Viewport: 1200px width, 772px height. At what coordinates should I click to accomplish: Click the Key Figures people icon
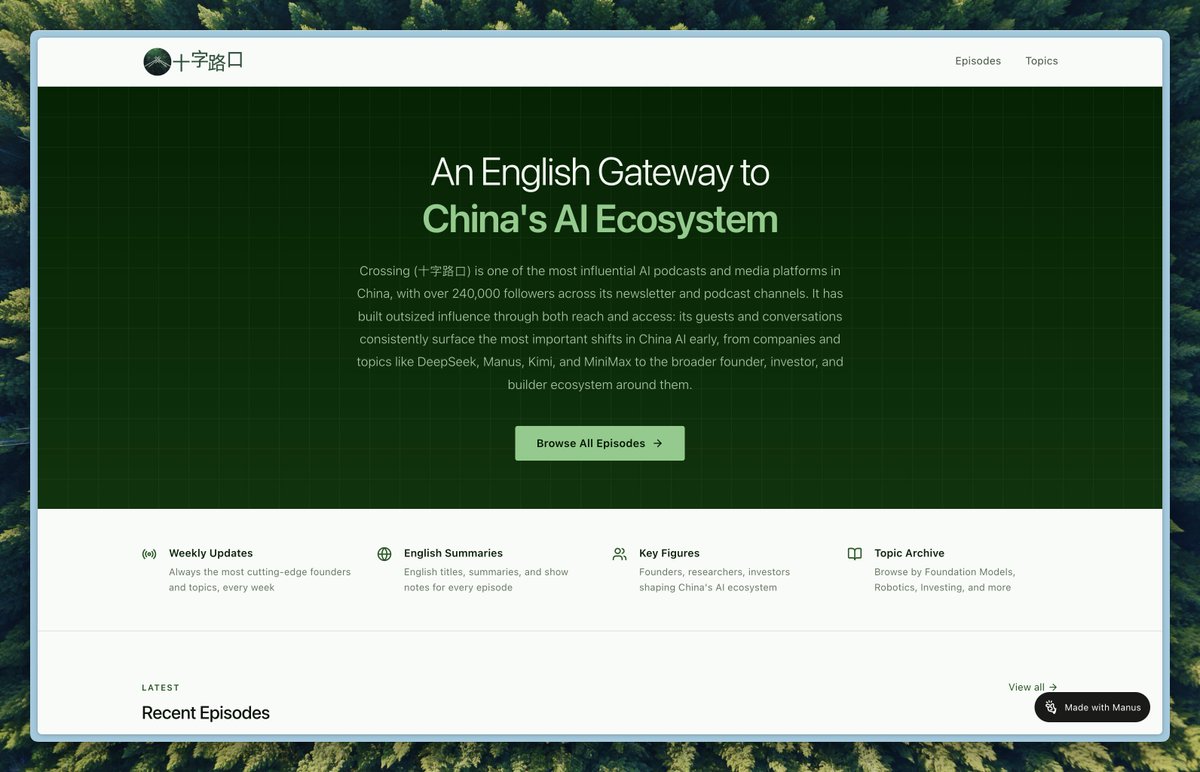click(x=619, y=554)
